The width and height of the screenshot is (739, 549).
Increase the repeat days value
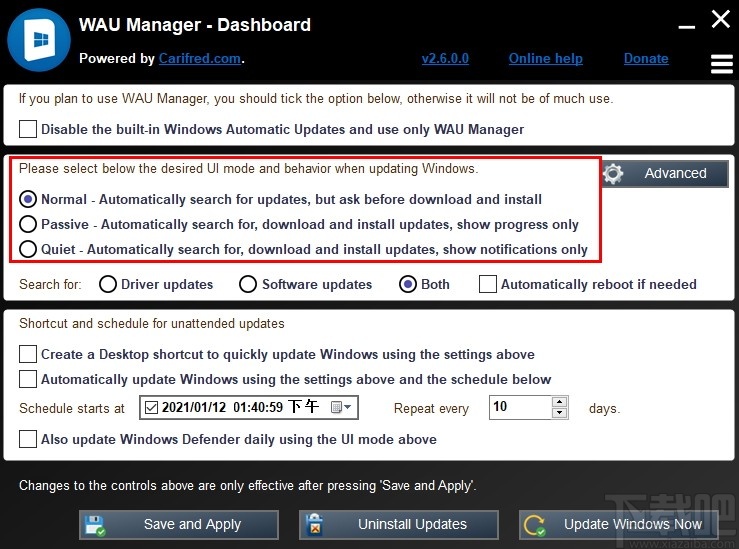pos(559,402)
